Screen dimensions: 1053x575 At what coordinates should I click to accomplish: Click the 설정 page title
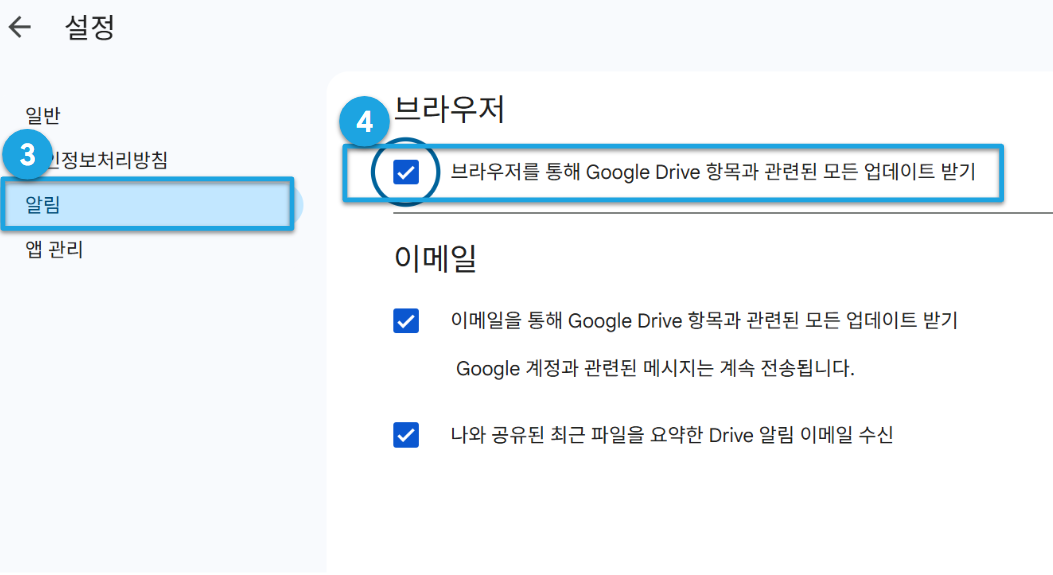tap(89, 27)
